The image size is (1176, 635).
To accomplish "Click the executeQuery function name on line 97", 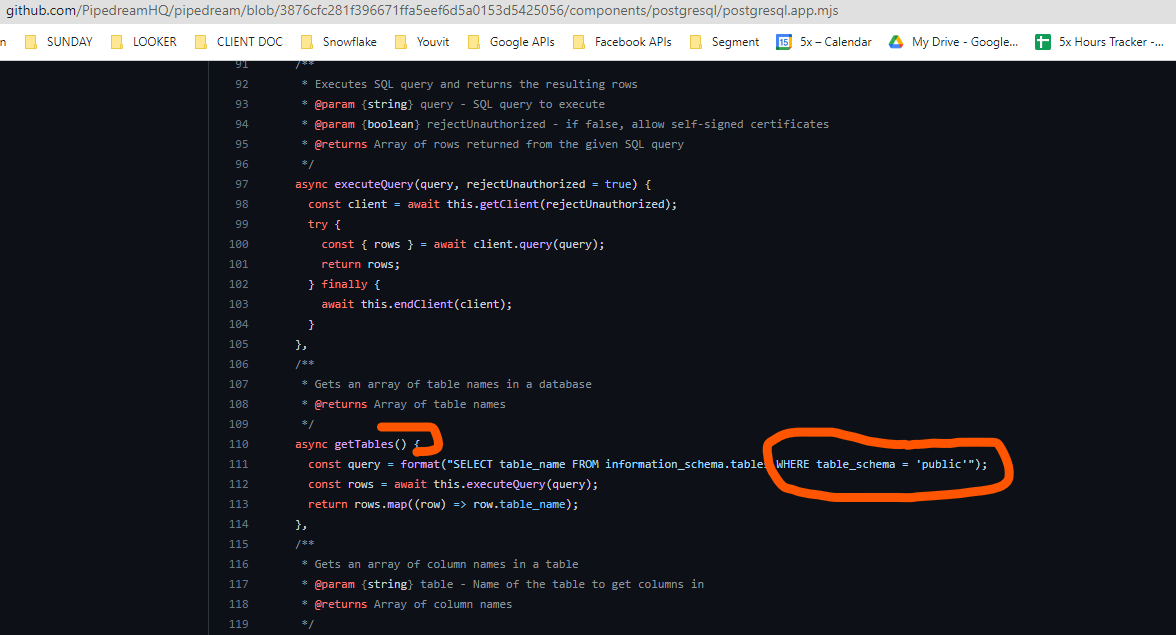I will pos(374,184).
